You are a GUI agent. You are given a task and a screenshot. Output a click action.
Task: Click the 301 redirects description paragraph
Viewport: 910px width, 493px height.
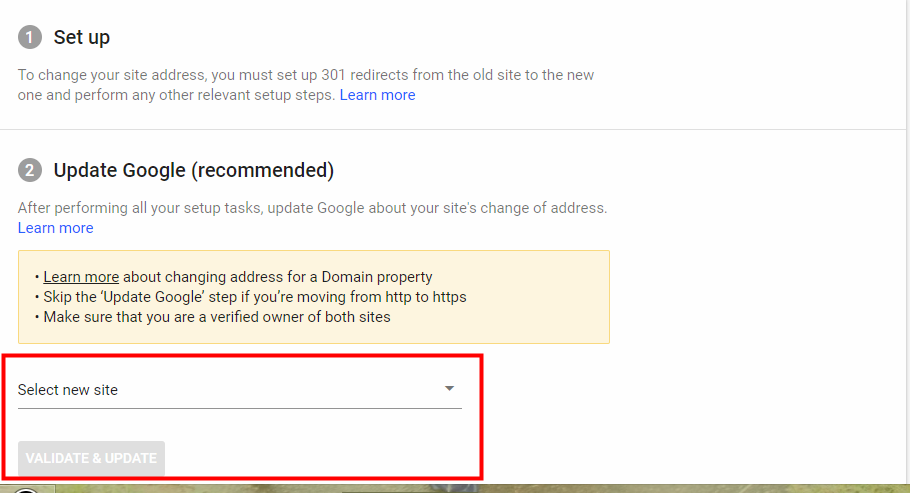(306, 85)
